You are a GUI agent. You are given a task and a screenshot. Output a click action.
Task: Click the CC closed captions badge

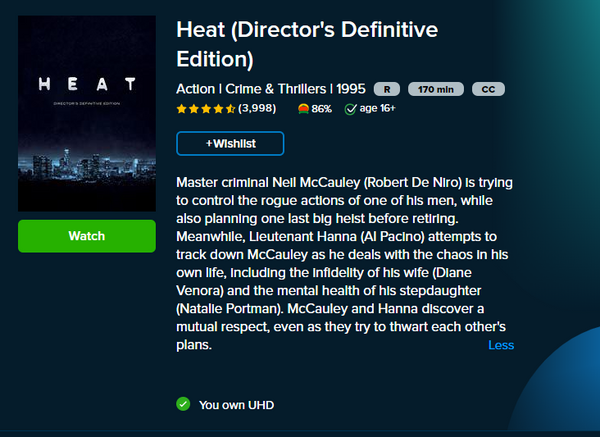488,88
